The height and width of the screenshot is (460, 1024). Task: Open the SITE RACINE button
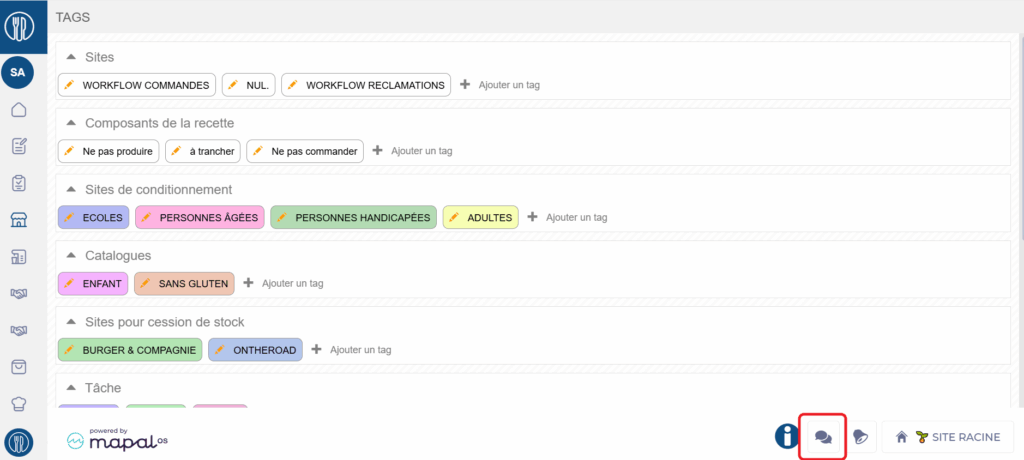947,437
